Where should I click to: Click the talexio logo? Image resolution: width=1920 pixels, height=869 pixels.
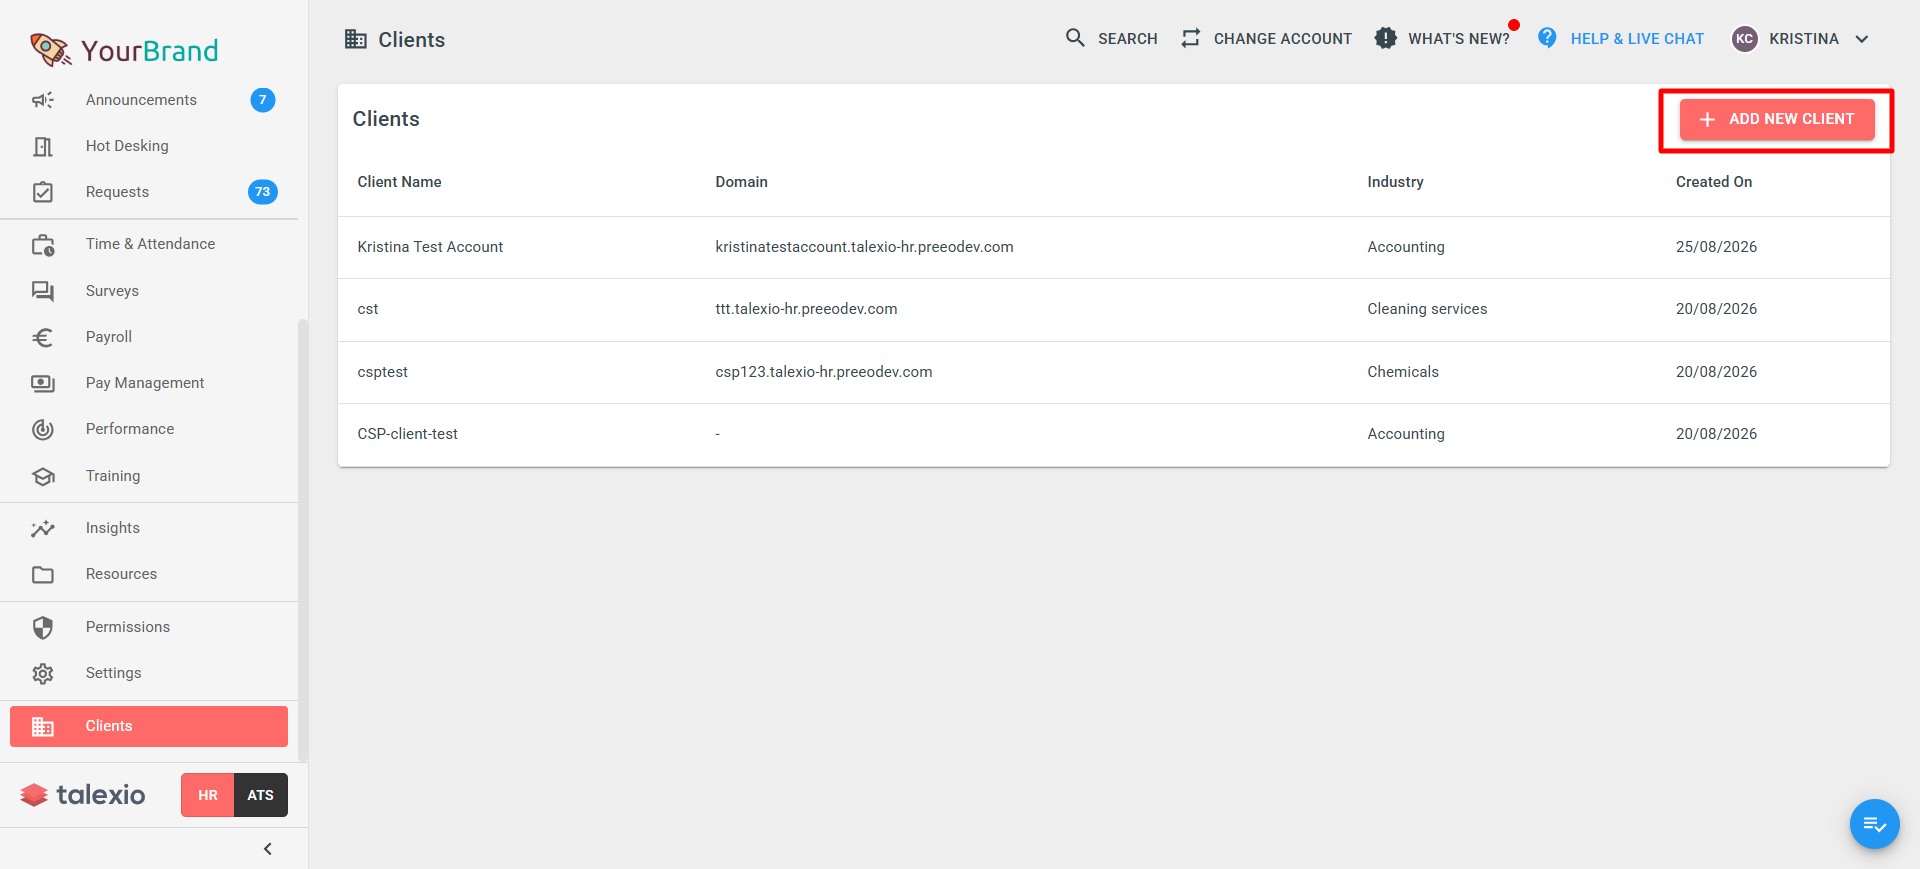pyautogui.click(x=83, y=795)
